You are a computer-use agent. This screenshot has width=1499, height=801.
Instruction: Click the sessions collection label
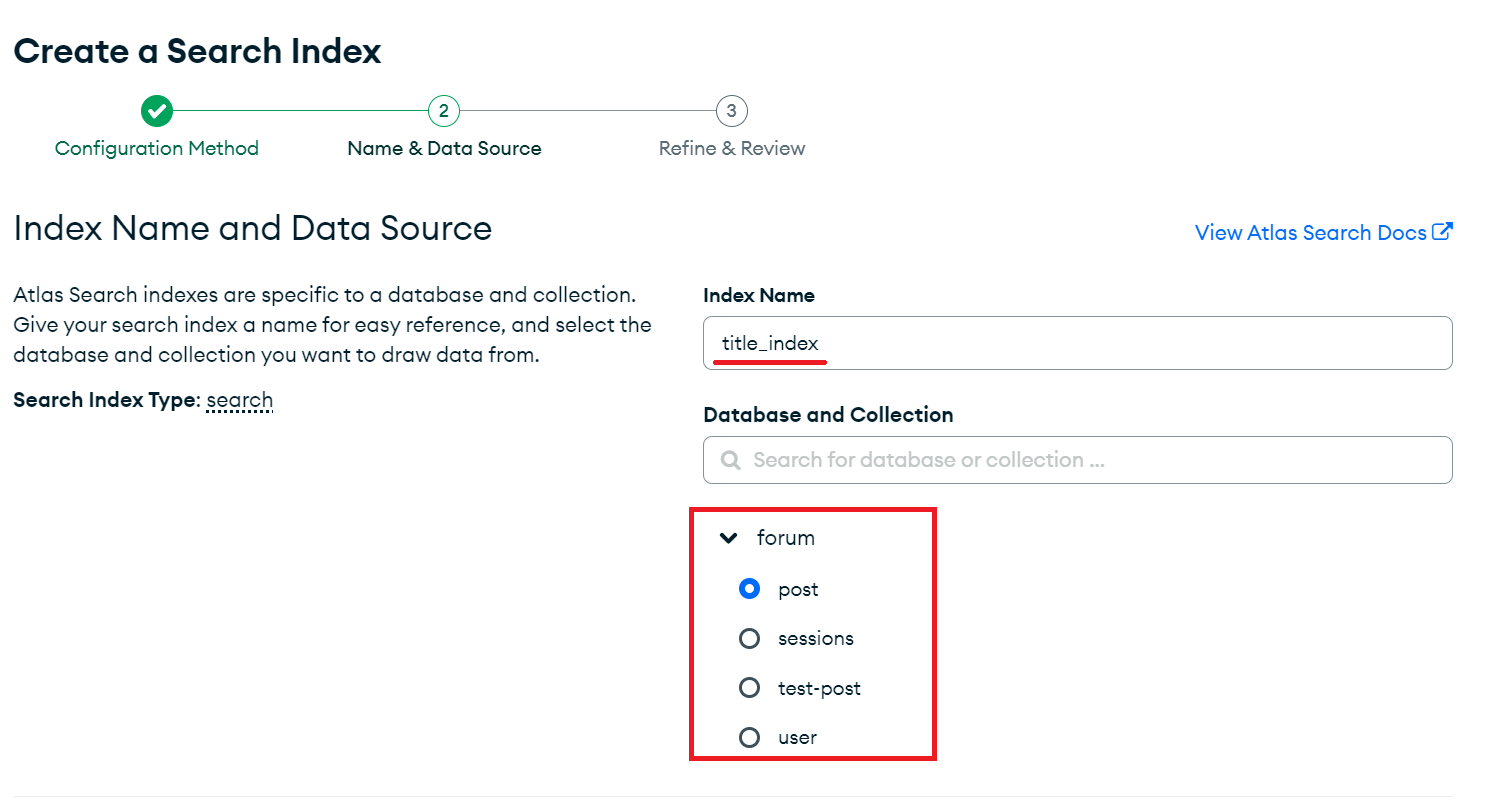tap(815, 638)
